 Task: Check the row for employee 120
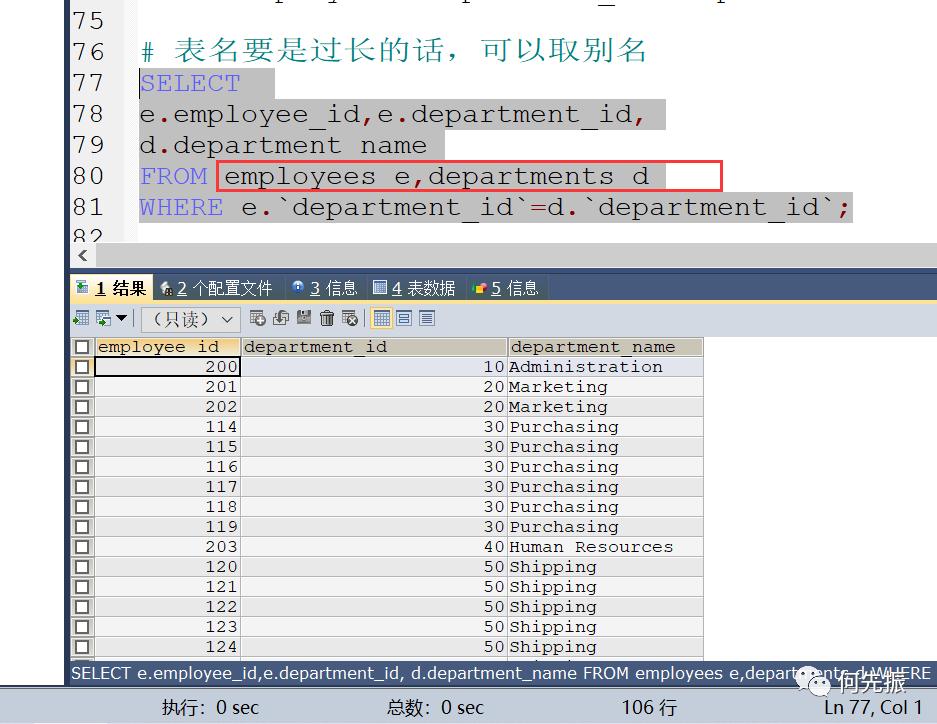pyautogui.click(x=82, y=567)
